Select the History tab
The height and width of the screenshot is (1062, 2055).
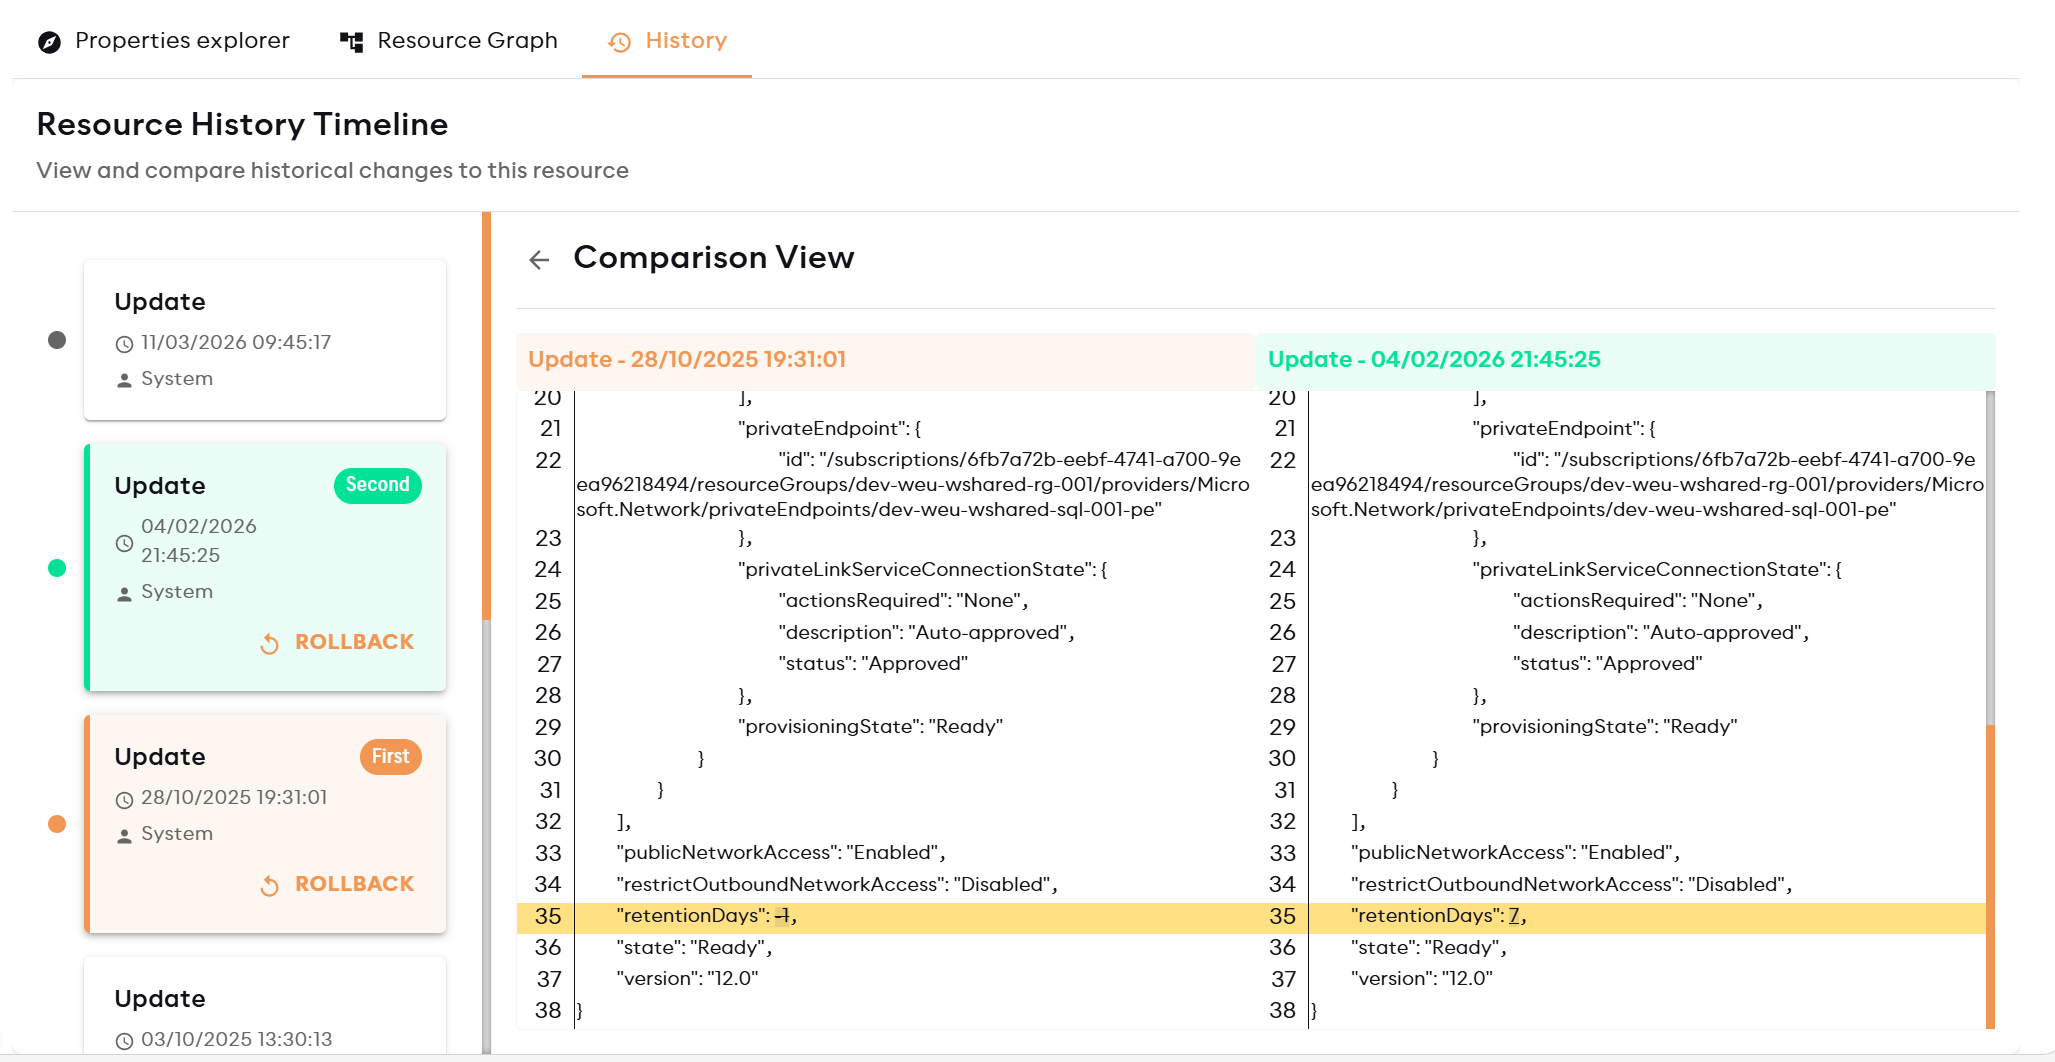coord(686,40)
